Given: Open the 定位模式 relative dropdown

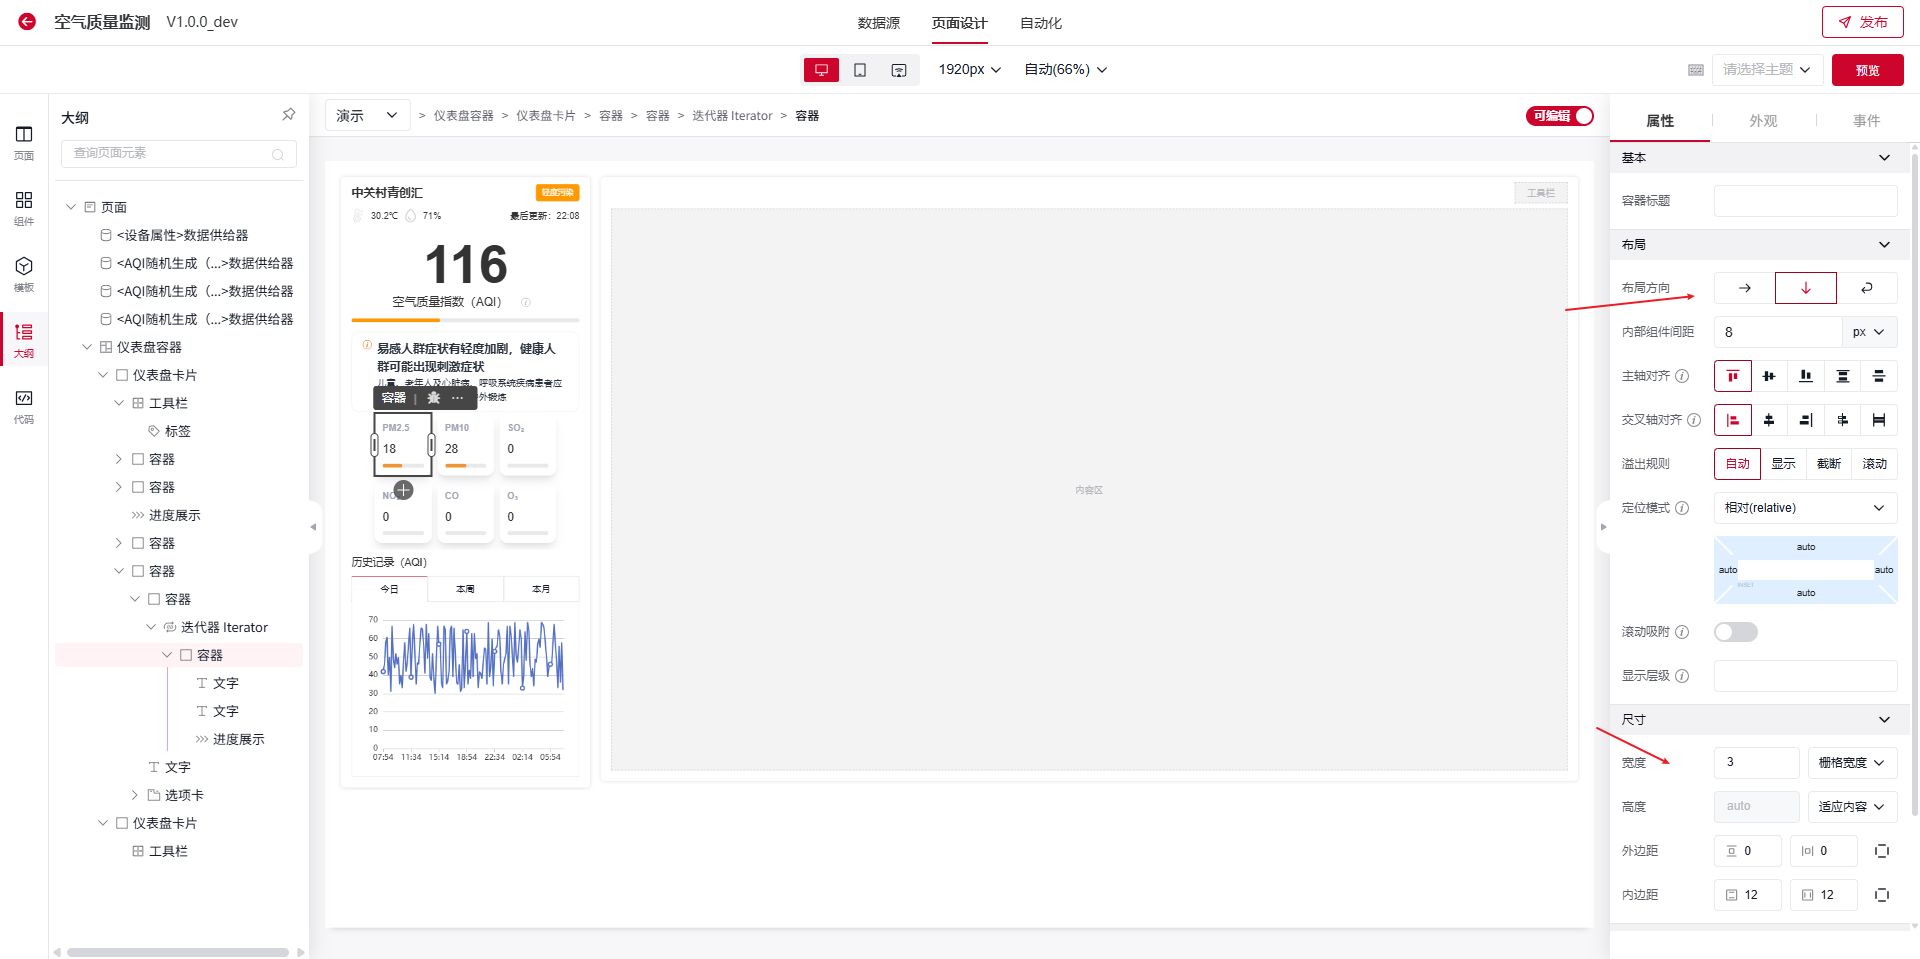Looking at the screenshot, I should [1804, 508].
